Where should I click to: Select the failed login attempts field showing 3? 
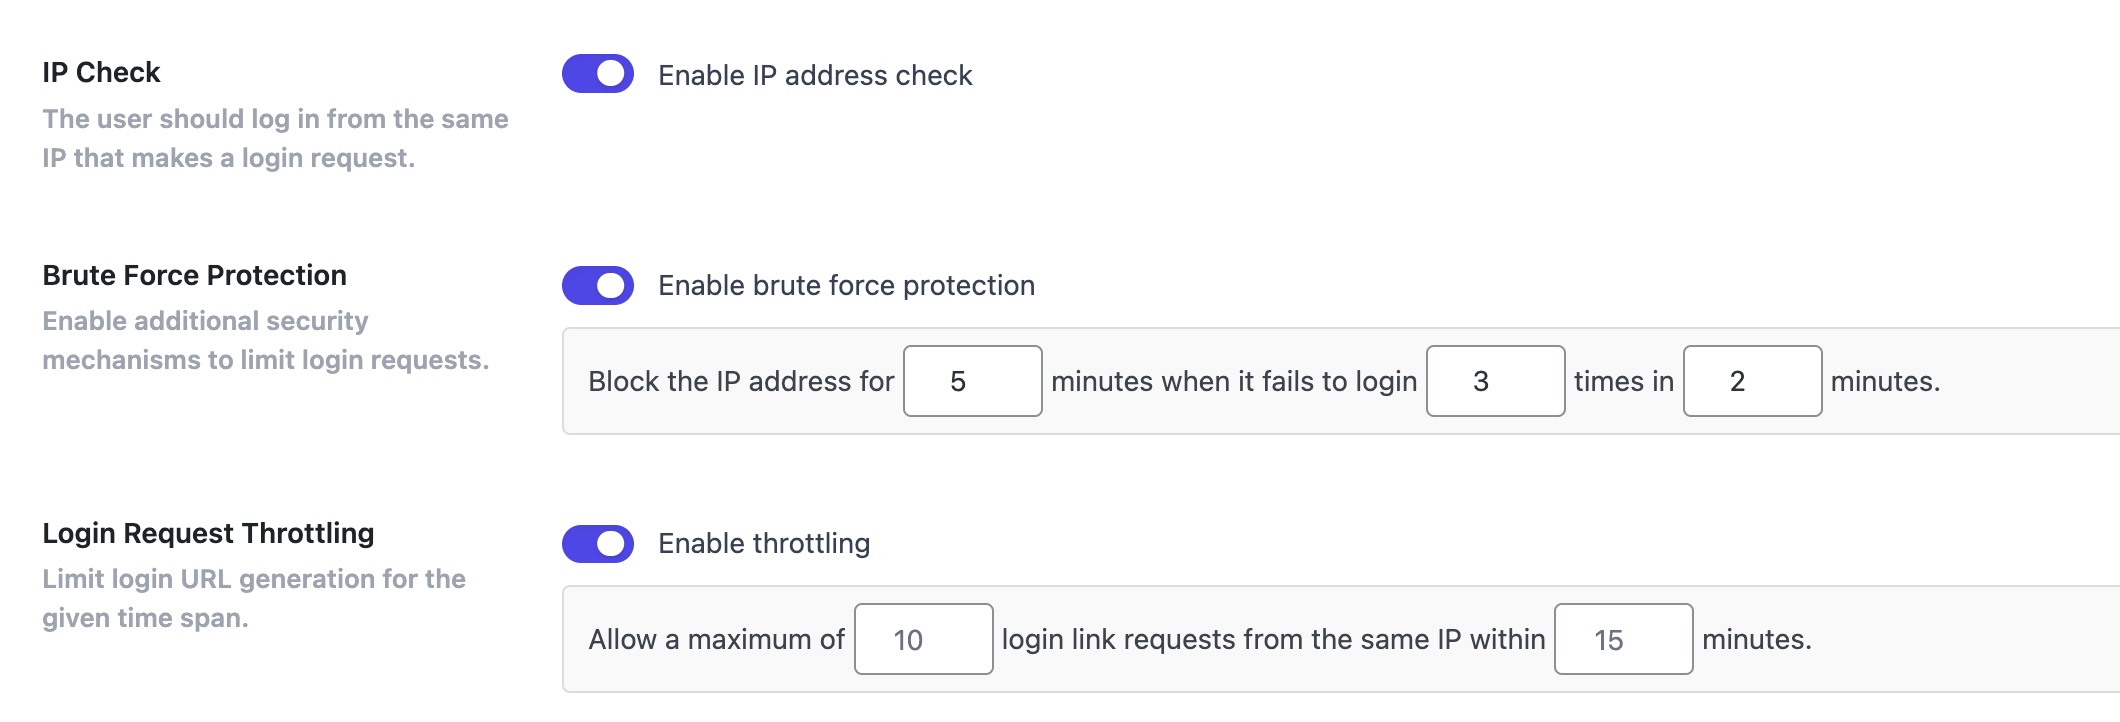click(x=1494, y=381)
